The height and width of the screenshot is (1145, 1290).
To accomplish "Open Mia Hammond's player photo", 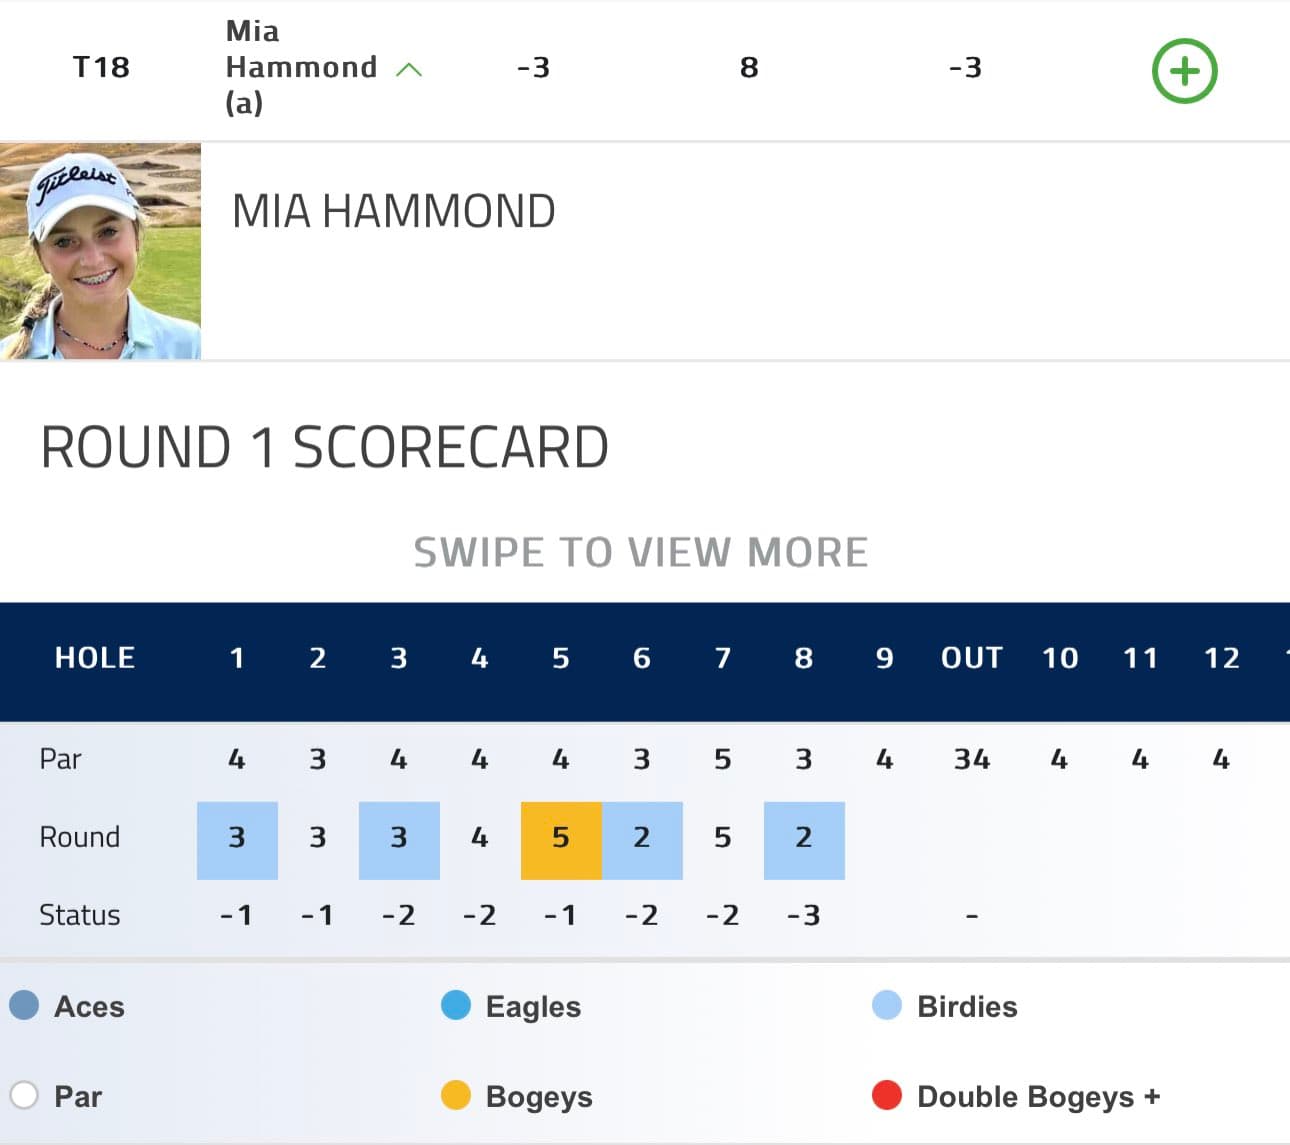I will pyautogui.click(x=100, y=251).
